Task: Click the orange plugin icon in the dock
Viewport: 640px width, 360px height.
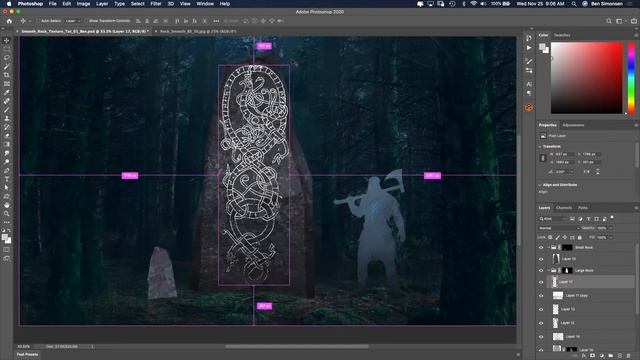Action: (x=529, y=108)
